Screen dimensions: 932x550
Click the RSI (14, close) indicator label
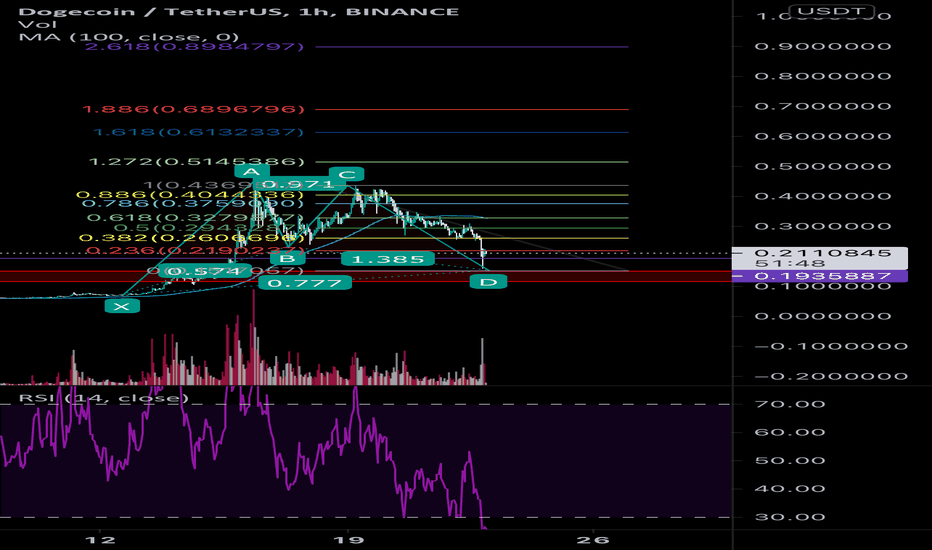103,398
